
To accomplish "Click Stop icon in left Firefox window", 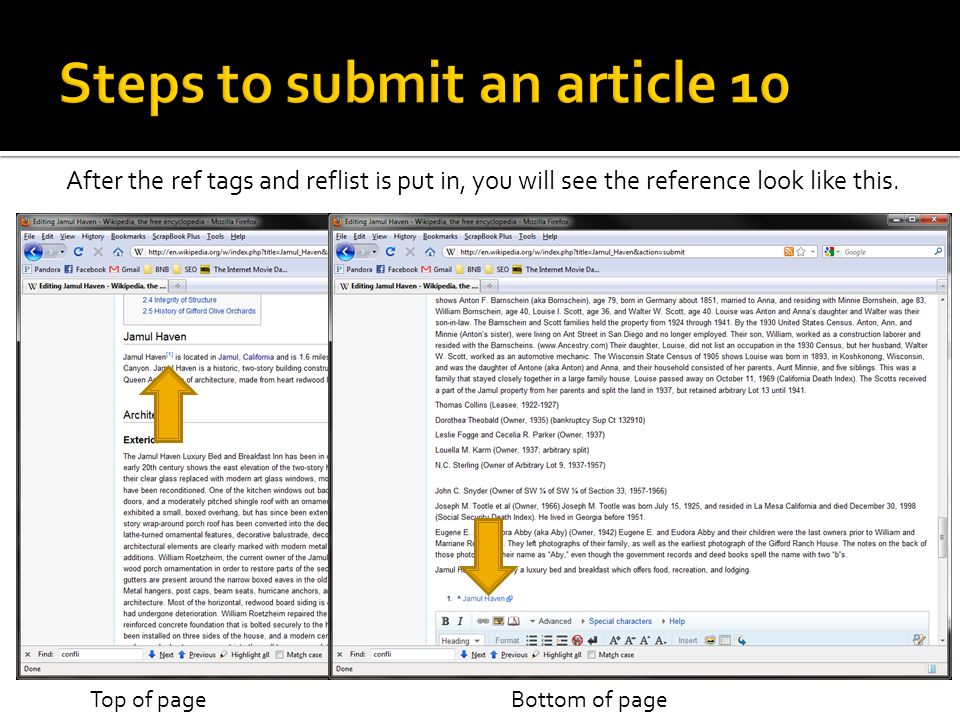I will tap(98, 252).
